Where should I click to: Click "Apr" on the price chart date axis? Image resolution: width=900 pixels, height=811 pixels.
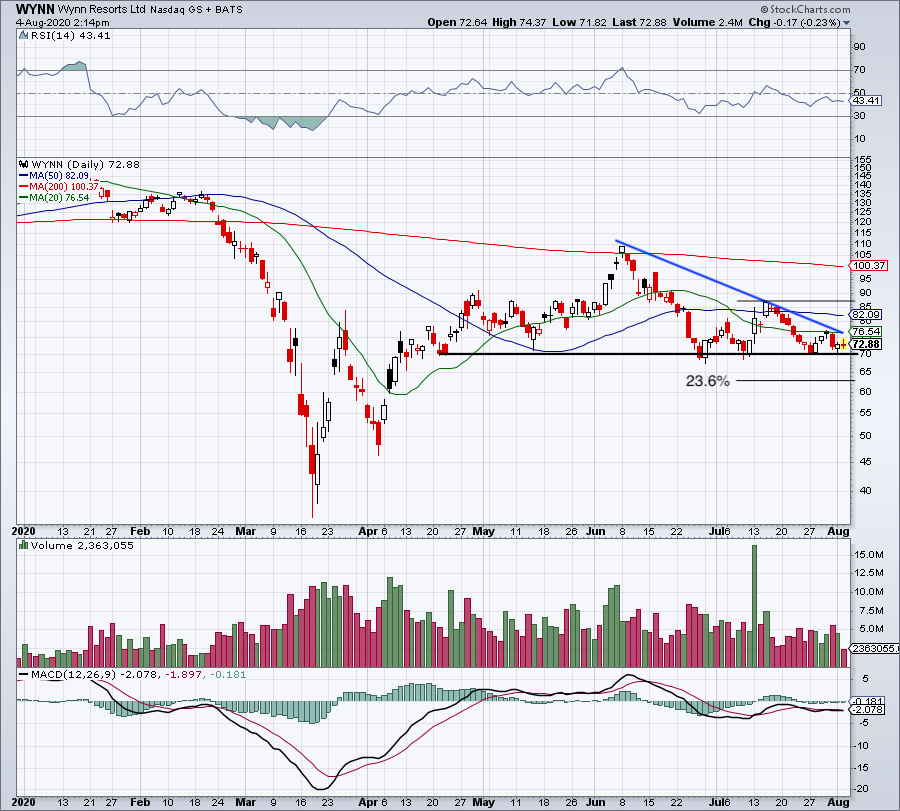click(x=368, y=531)
